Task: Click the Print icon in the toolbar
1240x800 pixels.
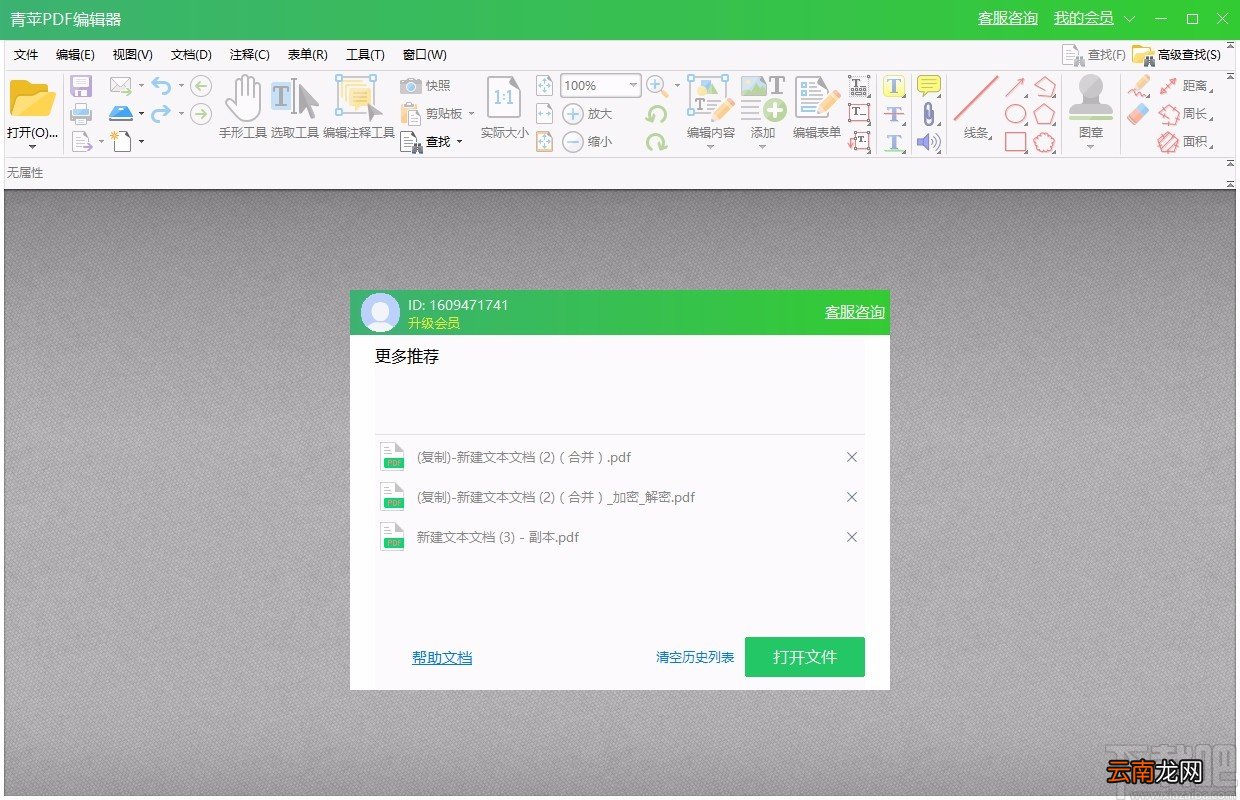Action: [81, 114]
